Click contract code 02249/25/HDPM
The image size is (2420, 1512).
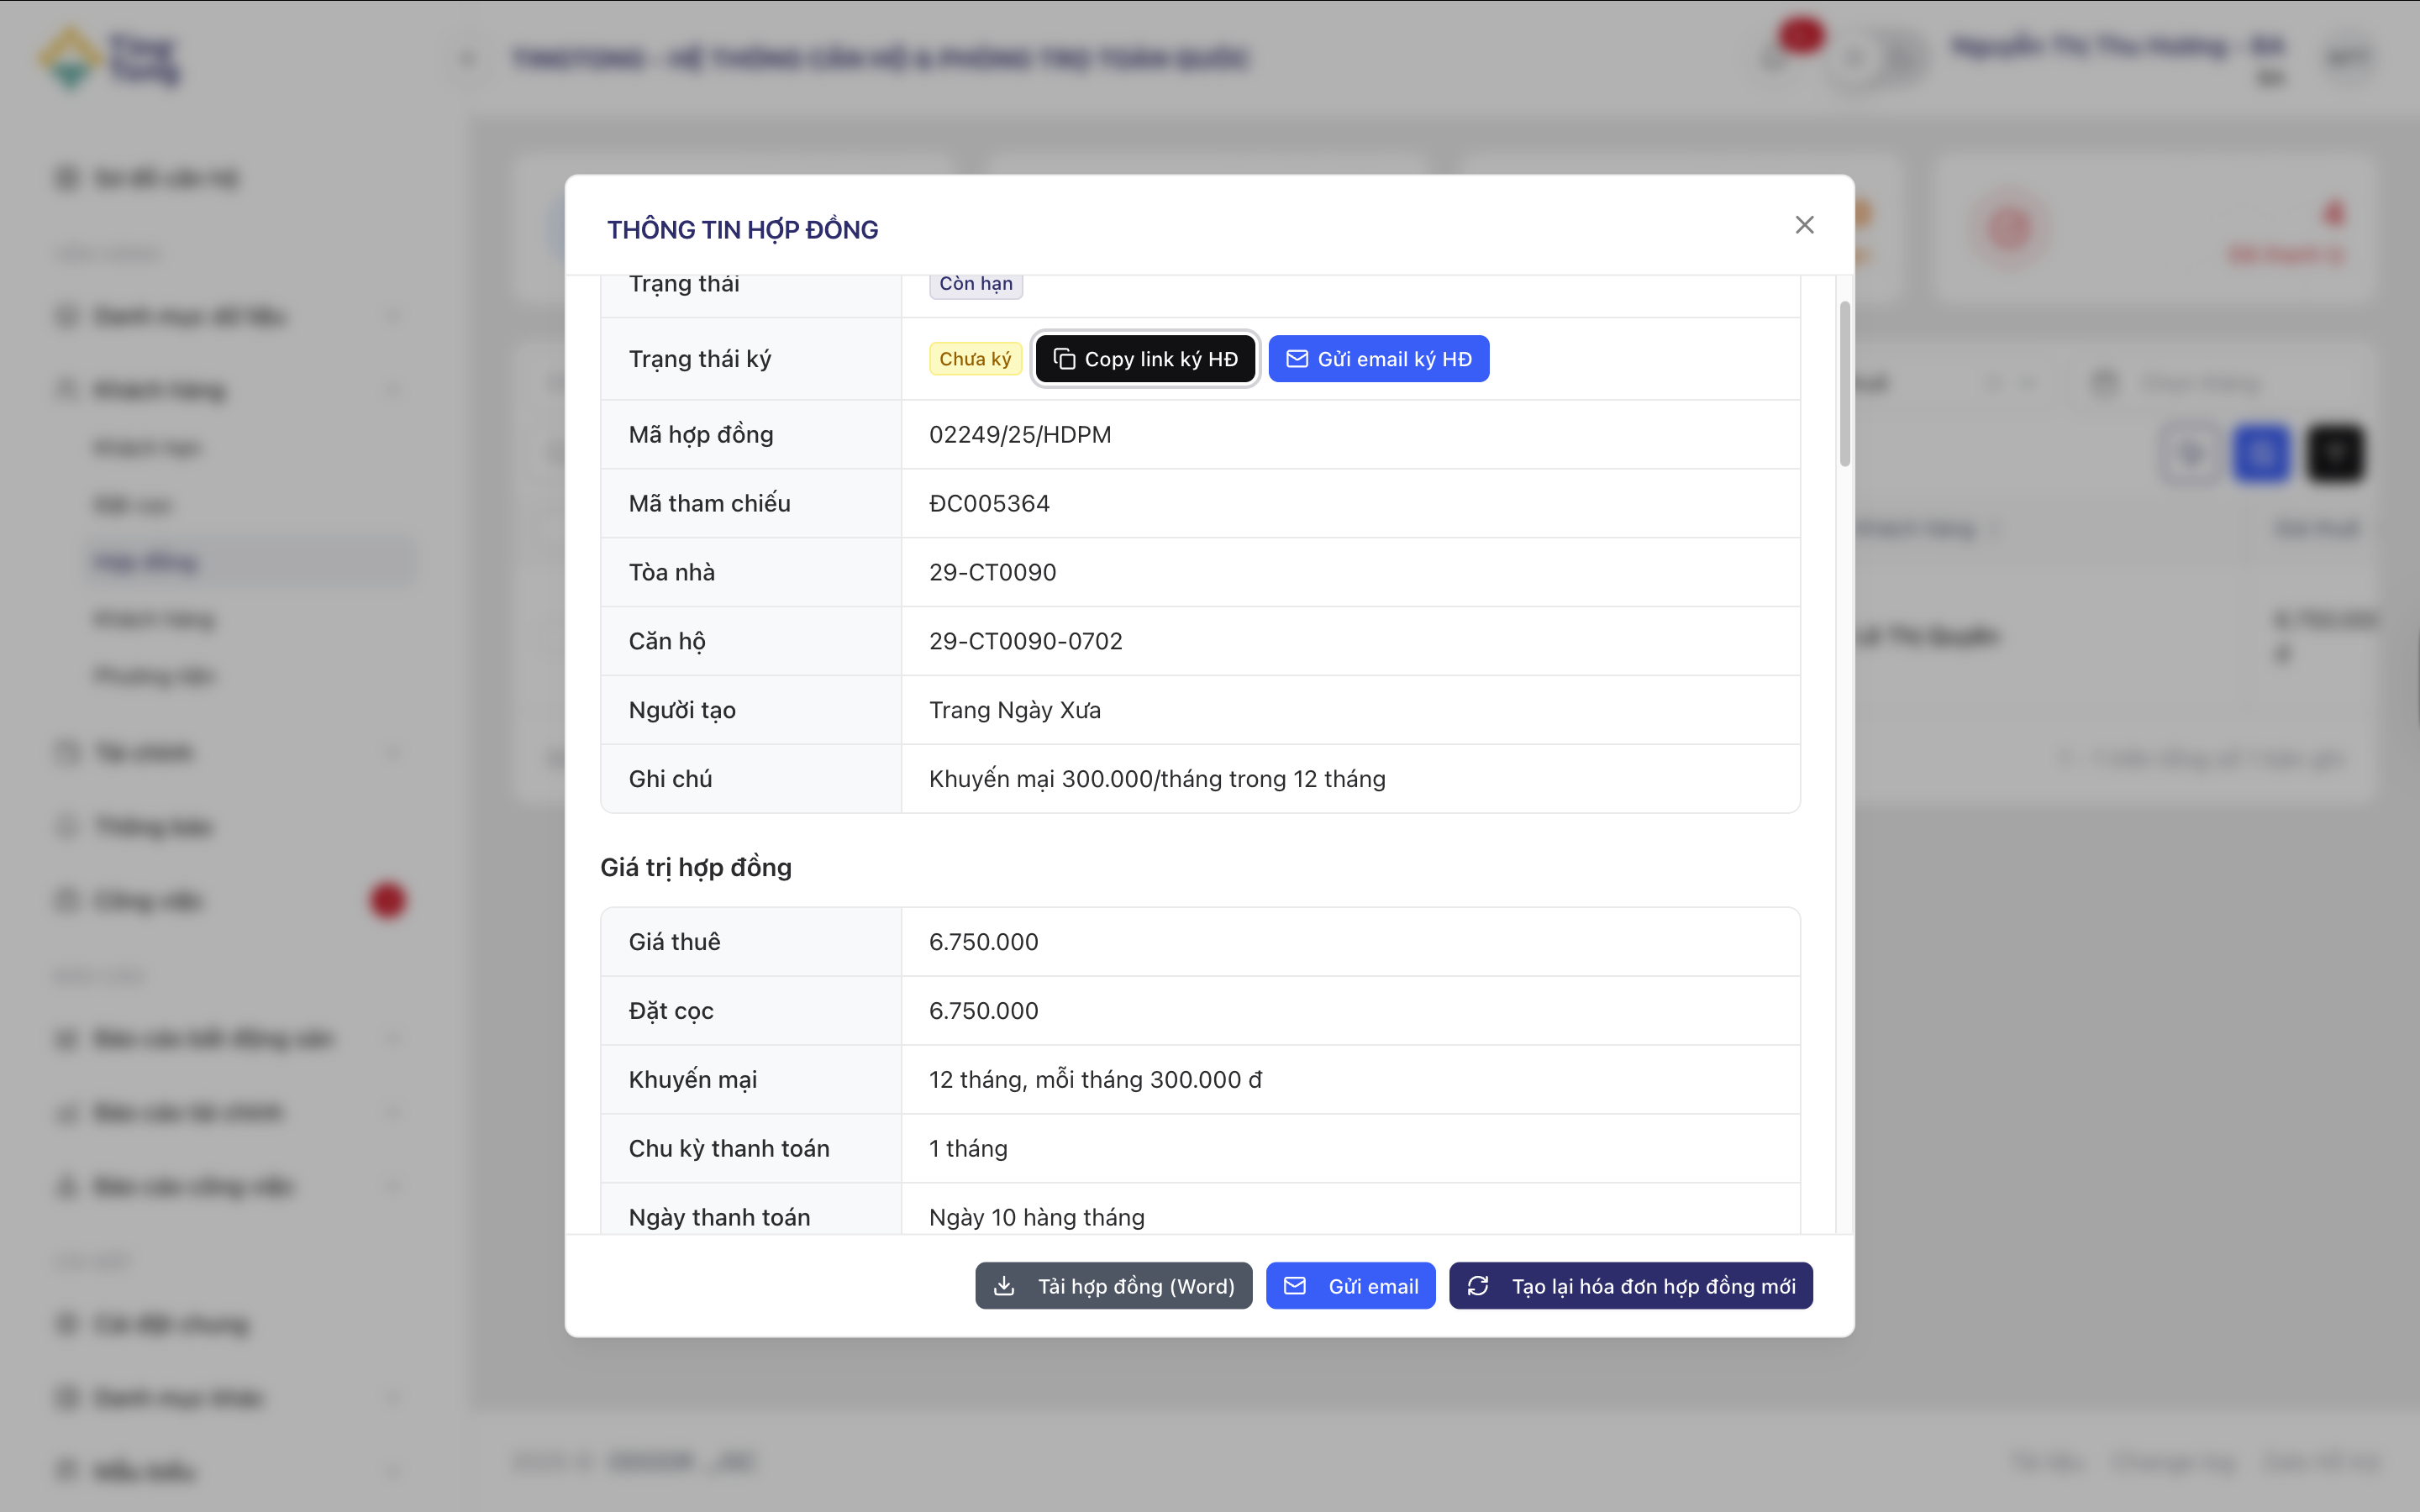point(1019,435)
